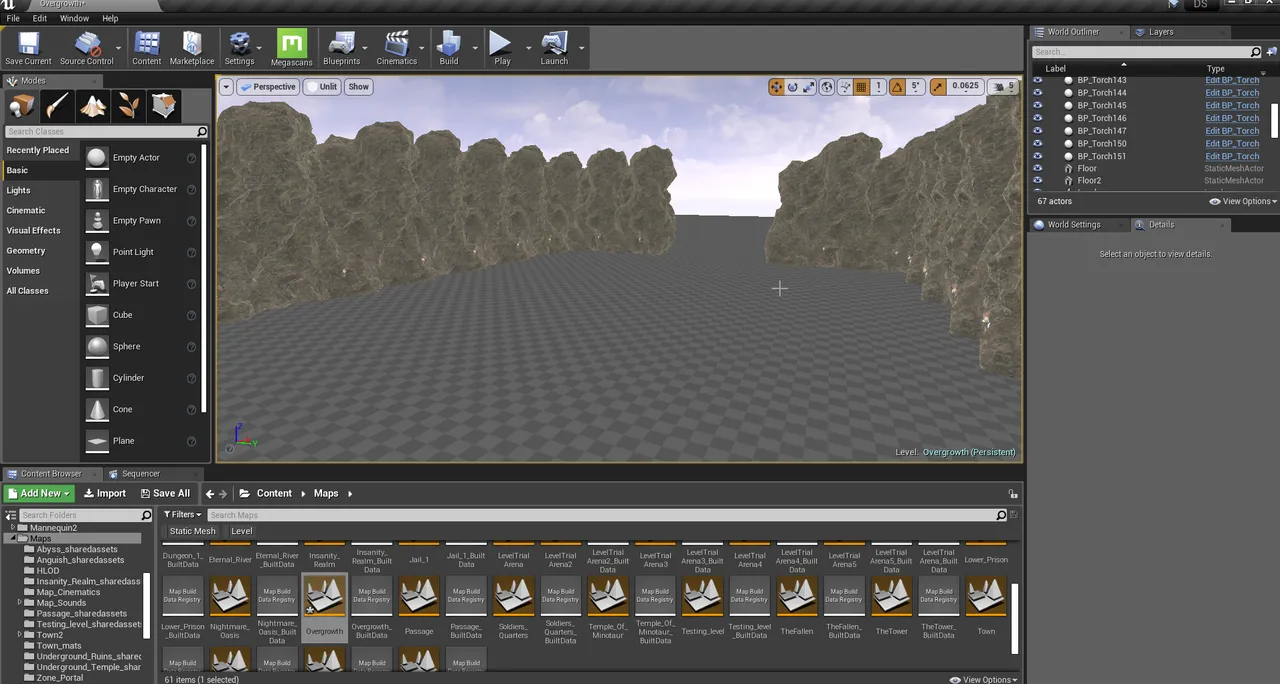Click the Point Light icon
Image resolution: width=1280 pixels, height=684 pixels.
(97, 252)
